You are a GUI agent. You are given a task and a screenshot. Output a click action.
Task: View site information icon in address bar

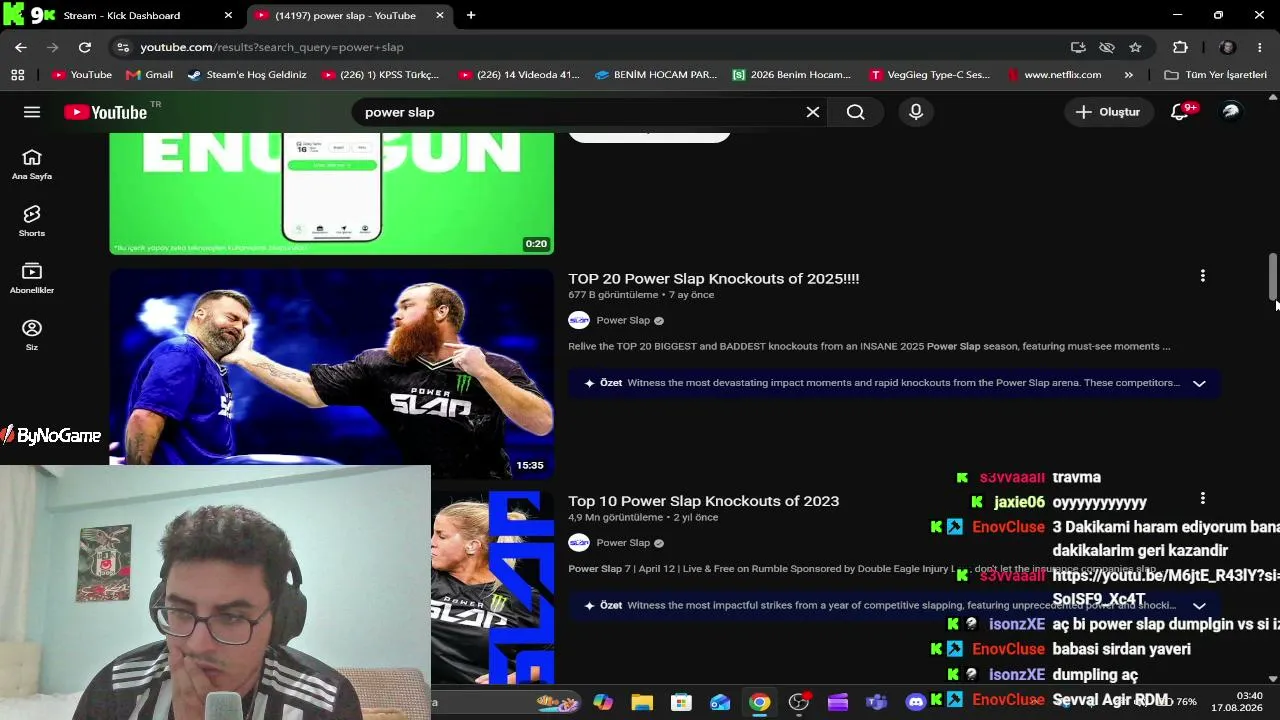tap(122, 47)
